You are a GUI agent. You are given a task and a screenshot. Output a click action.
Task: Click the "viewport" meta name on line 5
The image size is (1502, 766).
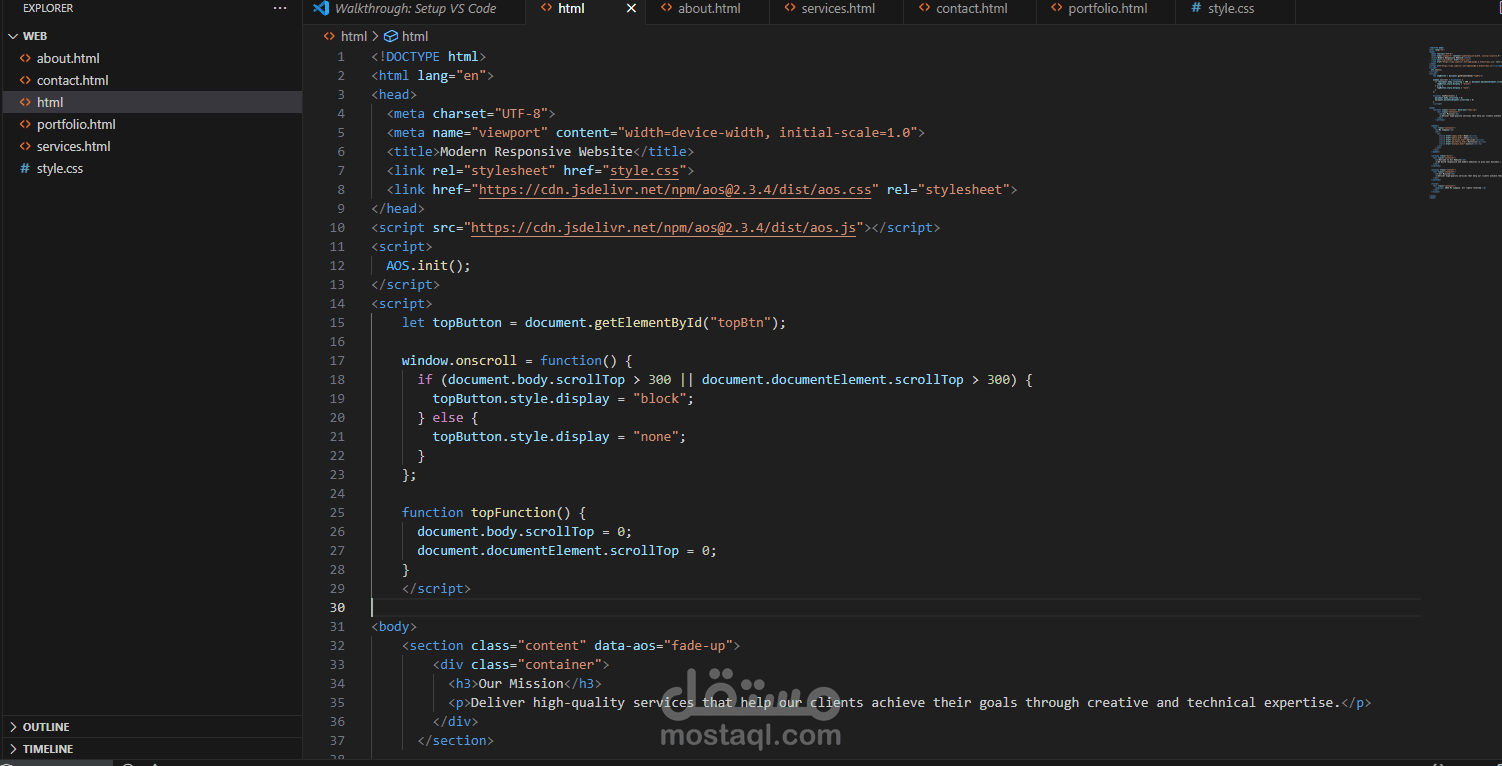coord(513,132)
